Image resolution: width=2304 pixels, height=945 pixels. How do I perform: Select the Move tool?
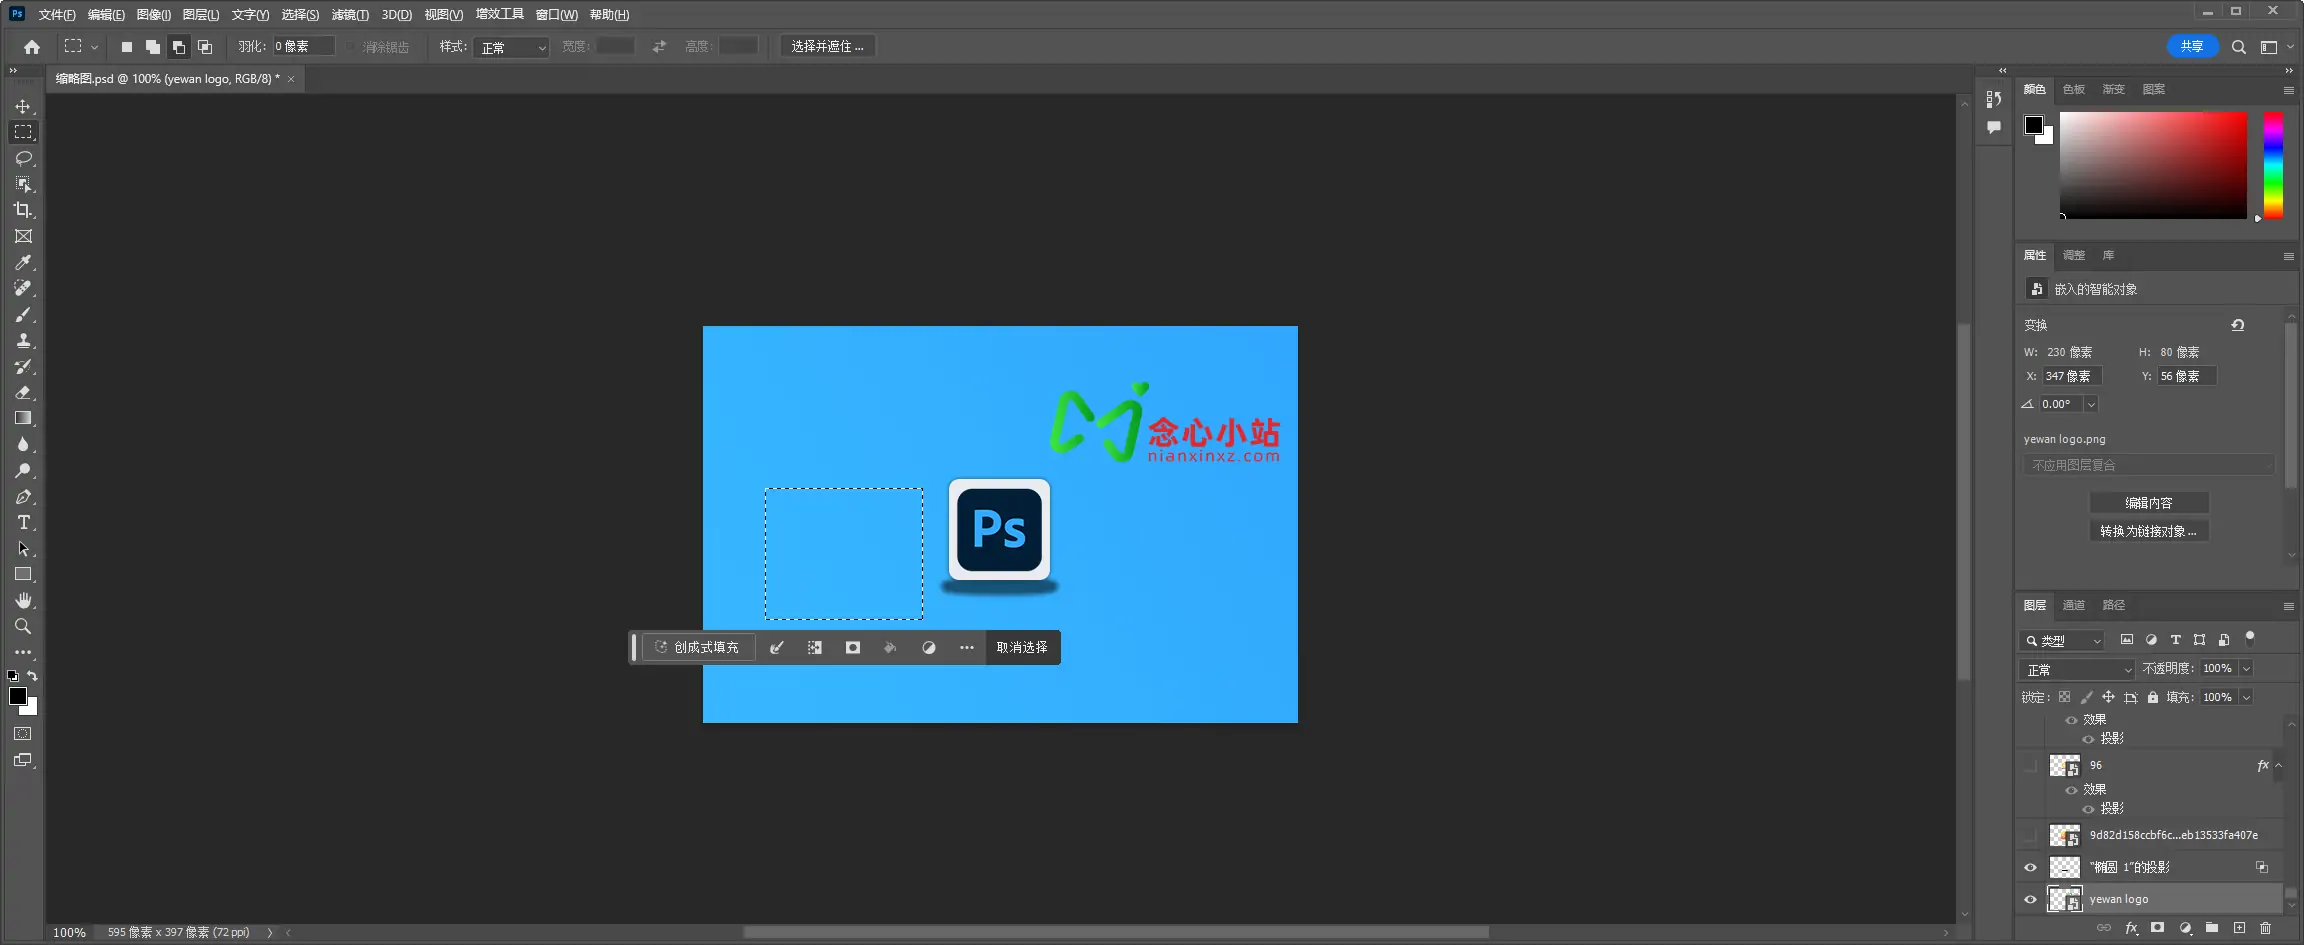[x=23, y=106]
